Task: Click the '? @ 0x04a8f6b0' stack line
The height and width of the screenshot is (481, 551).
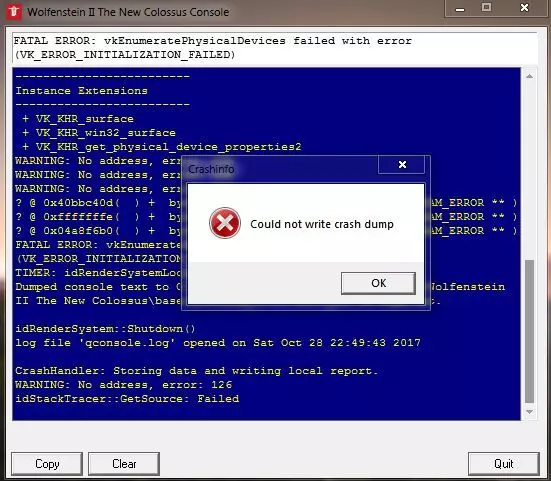Action: [98, 231]
